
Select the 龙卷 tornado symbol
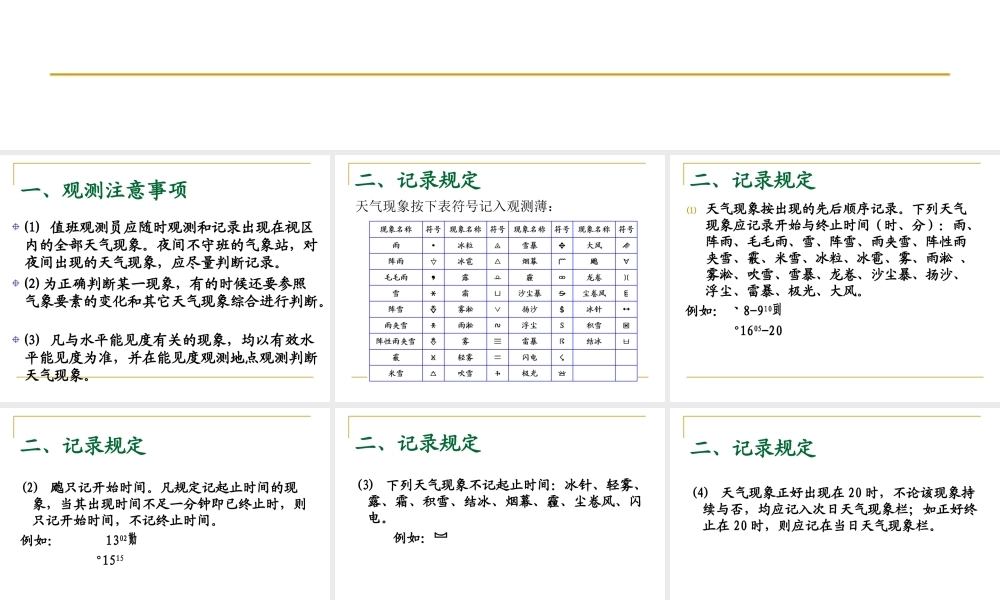click(626, 277)
